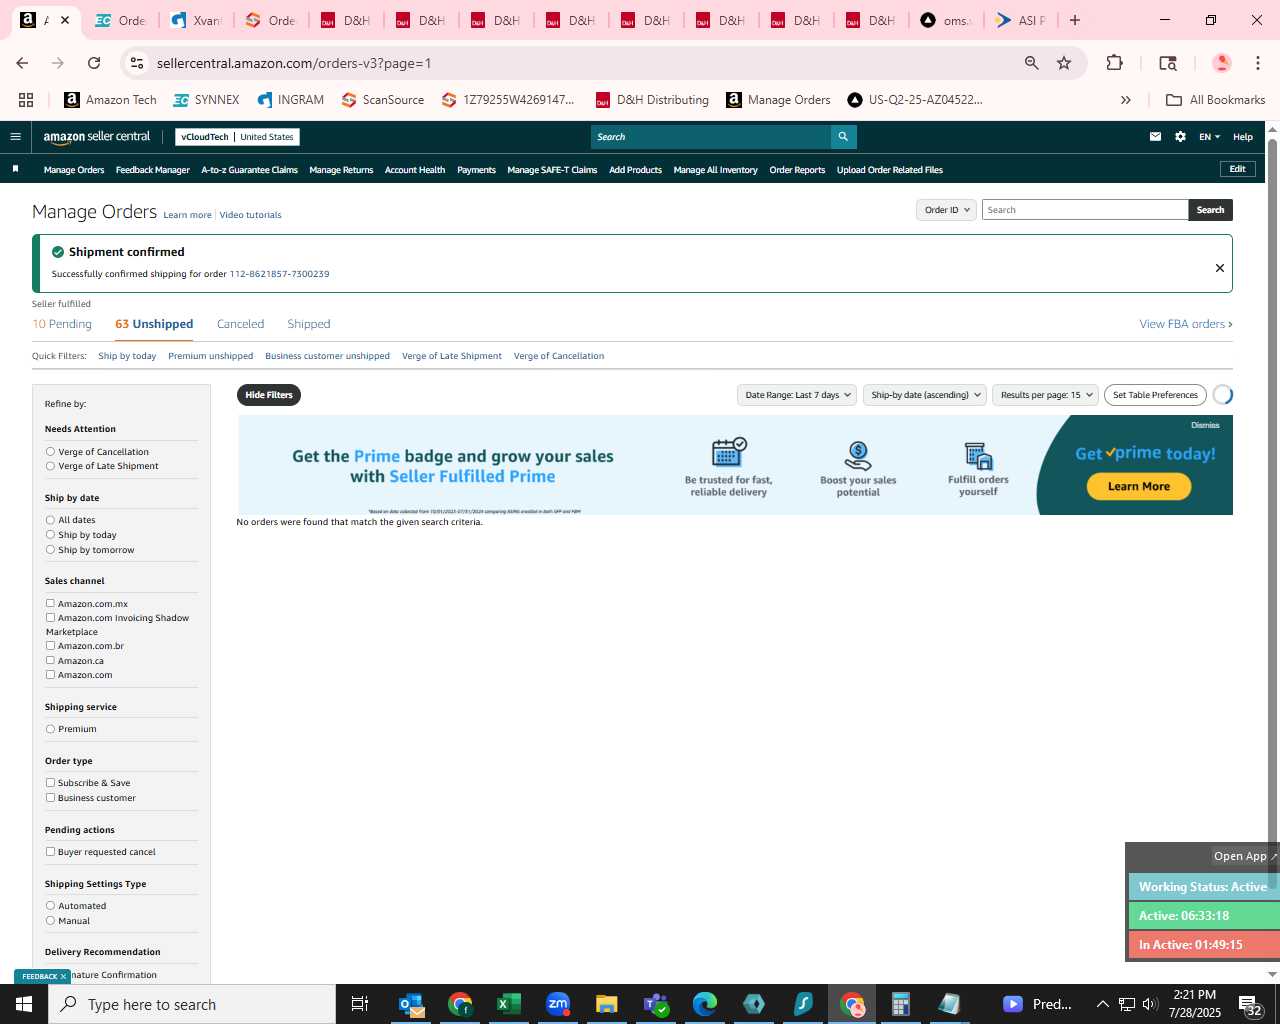
Task: Open the tab groups grid icon
Action: pyautogui.click(x=26, y=100)
